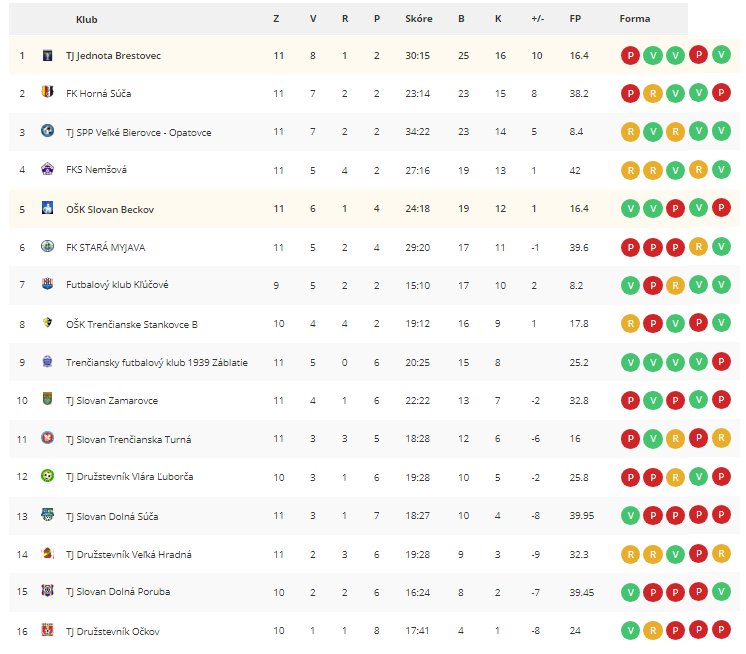Open OŠK Trenčianske Stankovce B link
Screen dimensions: 746x654
click(x=132, y=324)
